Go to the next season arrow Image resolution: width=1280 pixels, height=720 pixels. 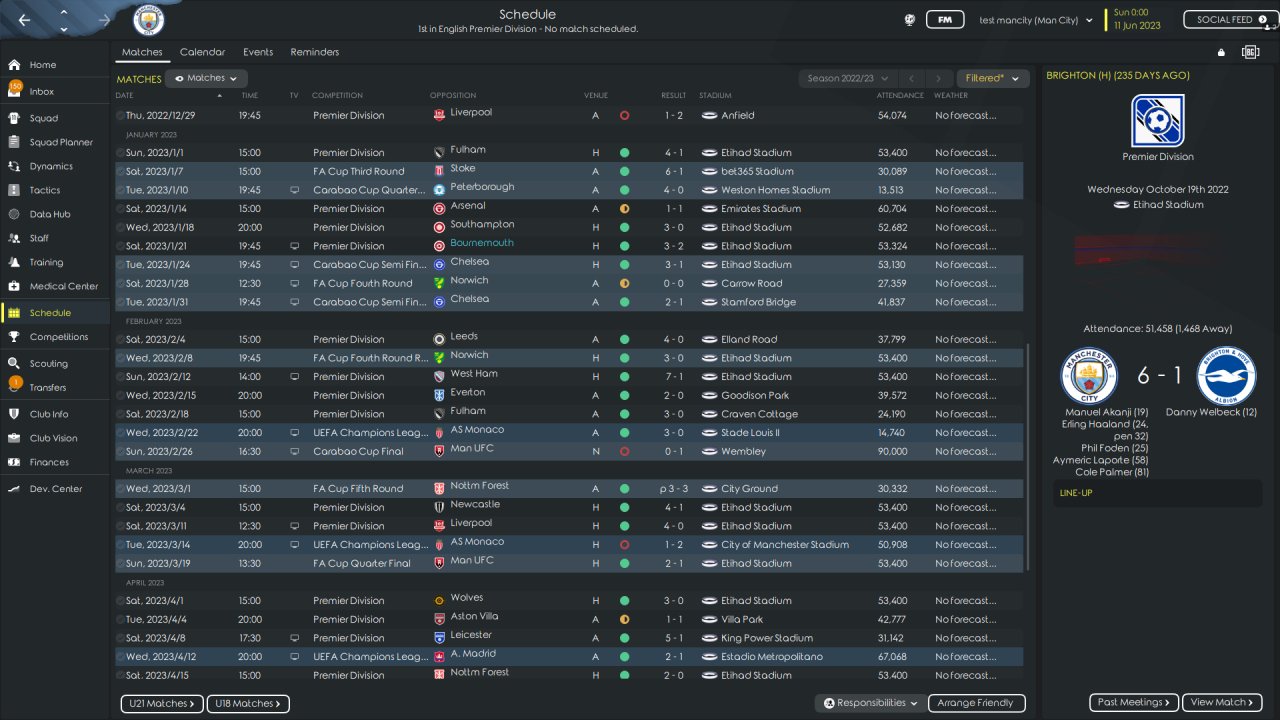[x=938, y=78]
